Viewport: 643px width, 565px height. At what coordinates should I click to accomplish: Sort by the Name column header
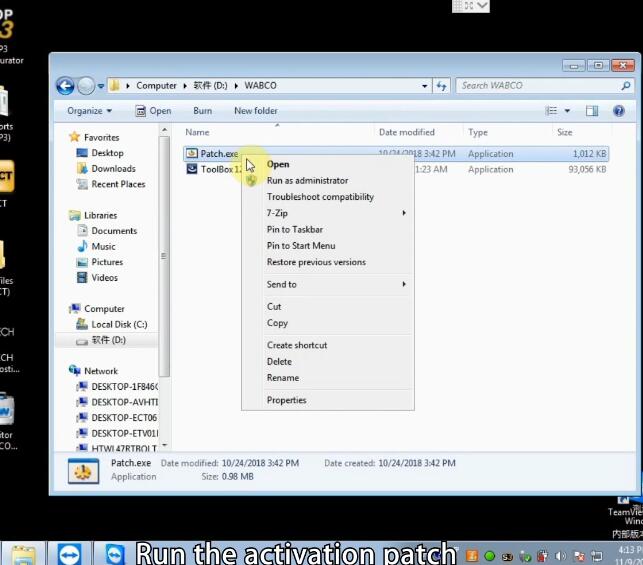pos(197,132)
